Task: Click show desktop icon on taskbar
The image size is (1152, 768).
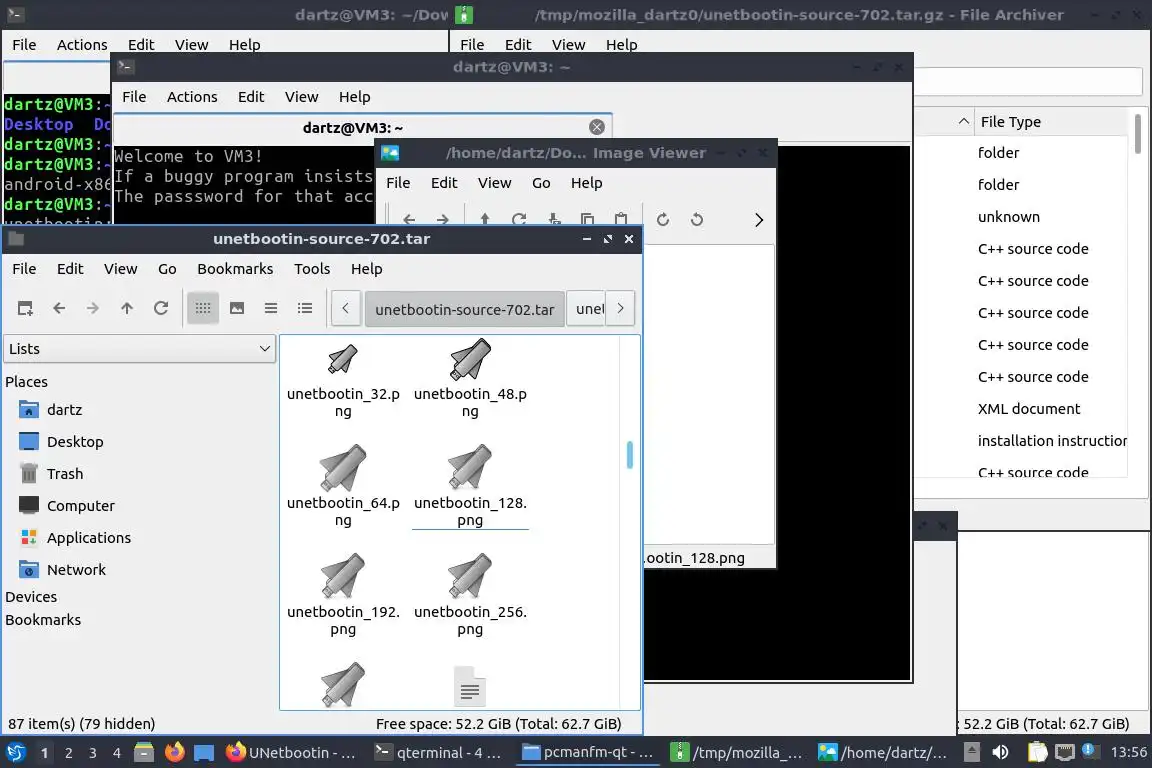Action: tap(204, 753)
